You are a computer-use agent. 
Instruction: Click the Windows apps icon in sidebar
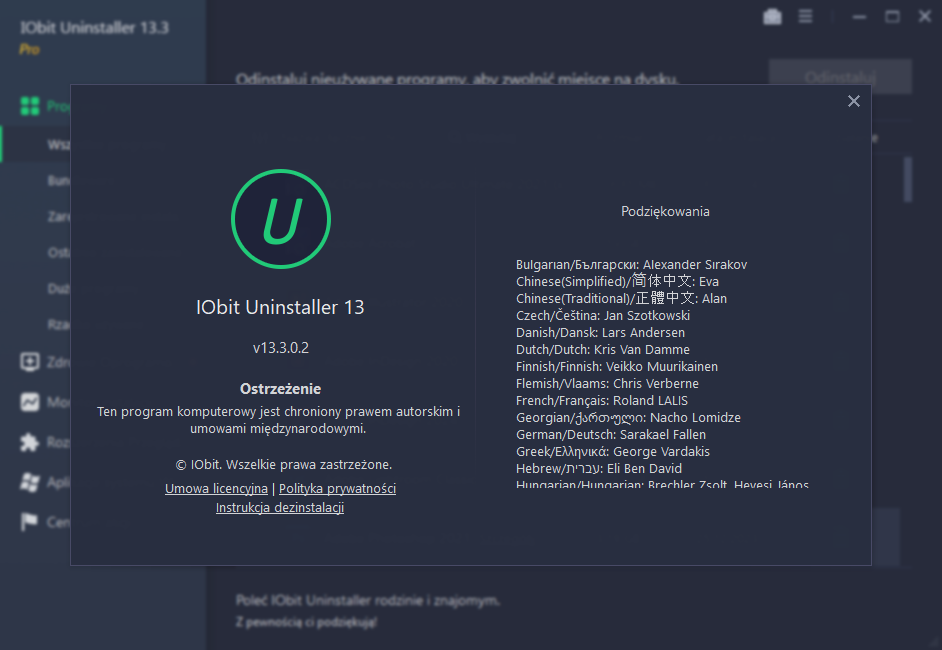[29, 482]
